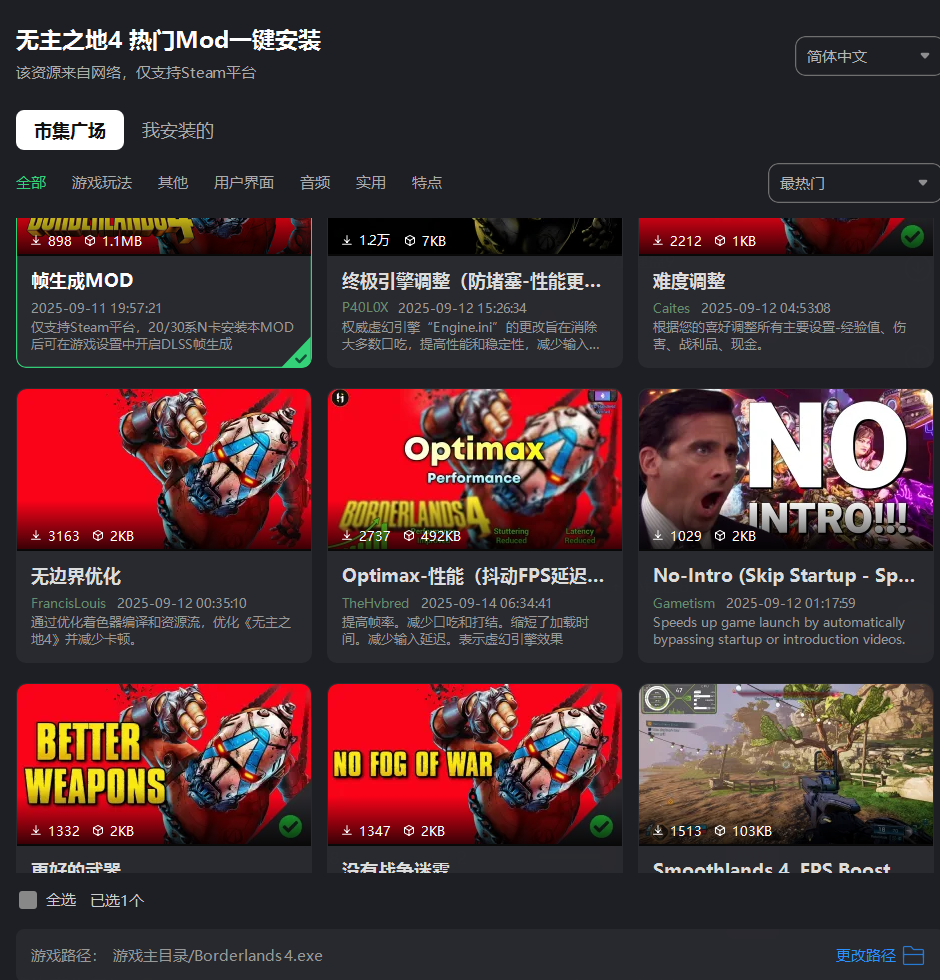Click the folder icon beside 更改路径

pos(913,956)
